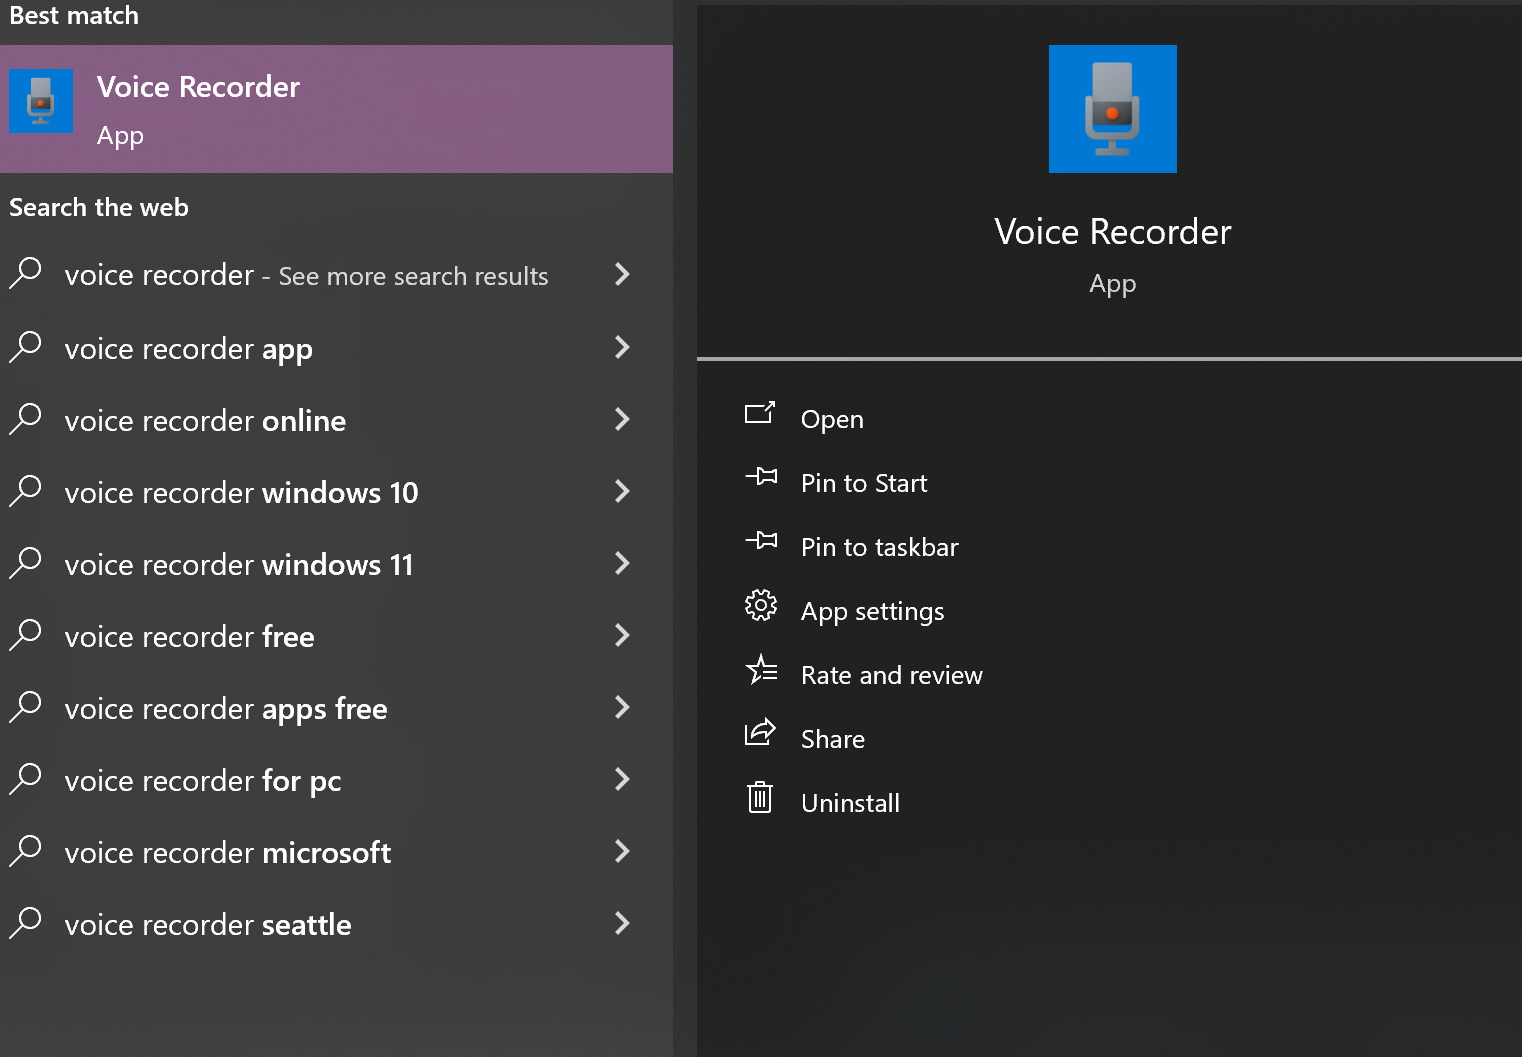Select 'voice recorder windows 10' suggestion text
This screenshot has width=1522, height=1057.
(x=241, y=493)
